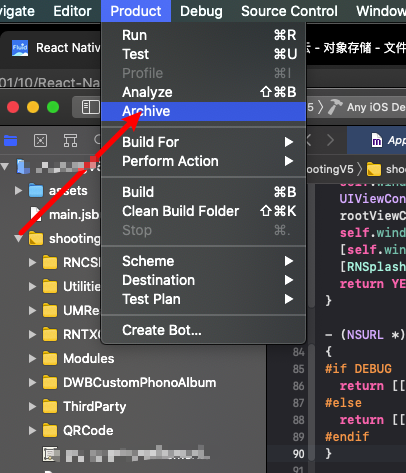Click the main.jsb file icon
The image size is (406, 473).
pyautogui.click(x=36, y=214)
